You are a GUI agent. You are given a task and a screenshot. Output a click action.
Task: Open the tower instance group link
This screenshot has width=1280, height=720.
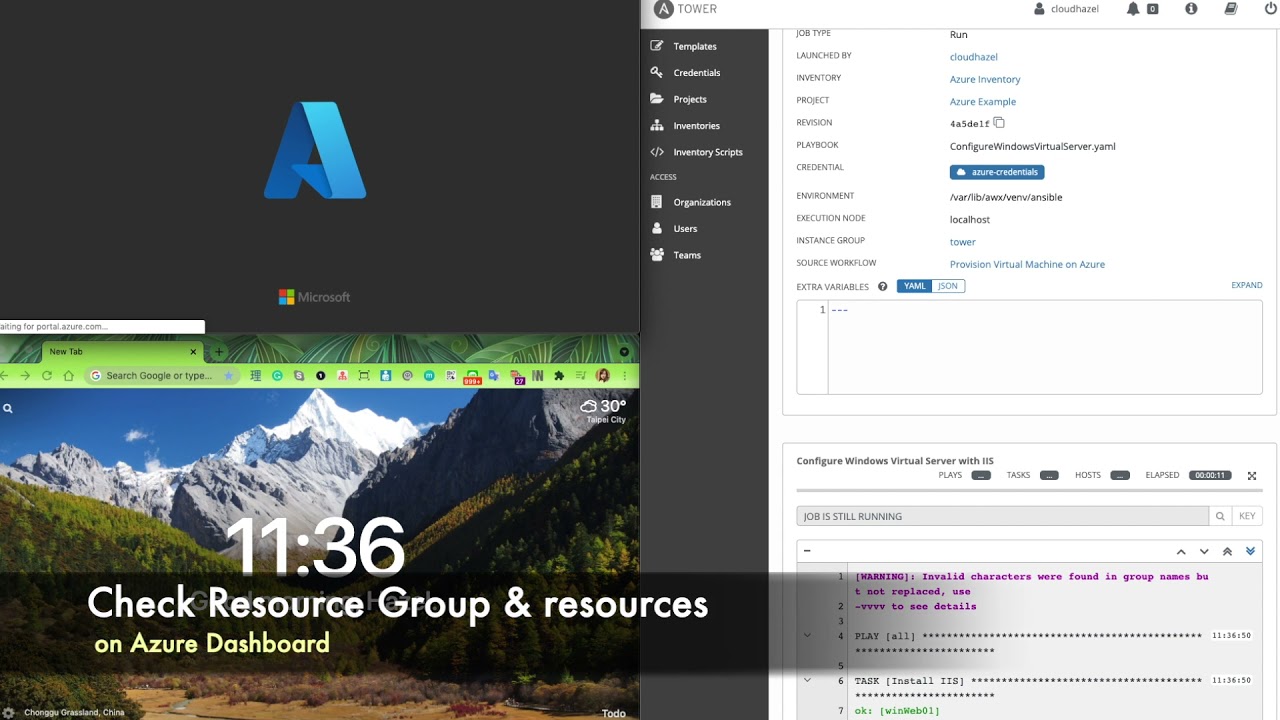[x=962, y=242]
